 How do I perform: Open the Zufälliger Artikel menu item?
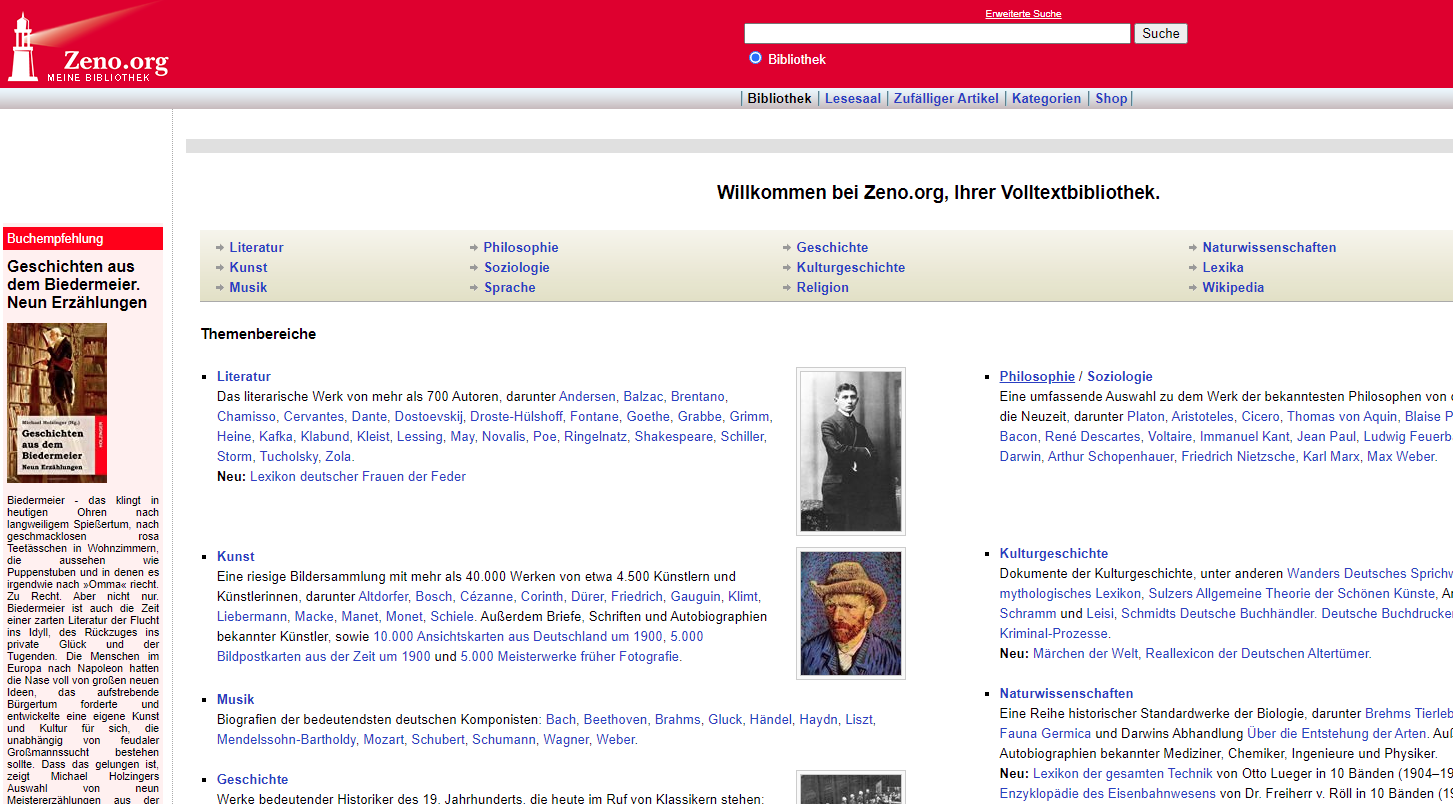point(945,98)
